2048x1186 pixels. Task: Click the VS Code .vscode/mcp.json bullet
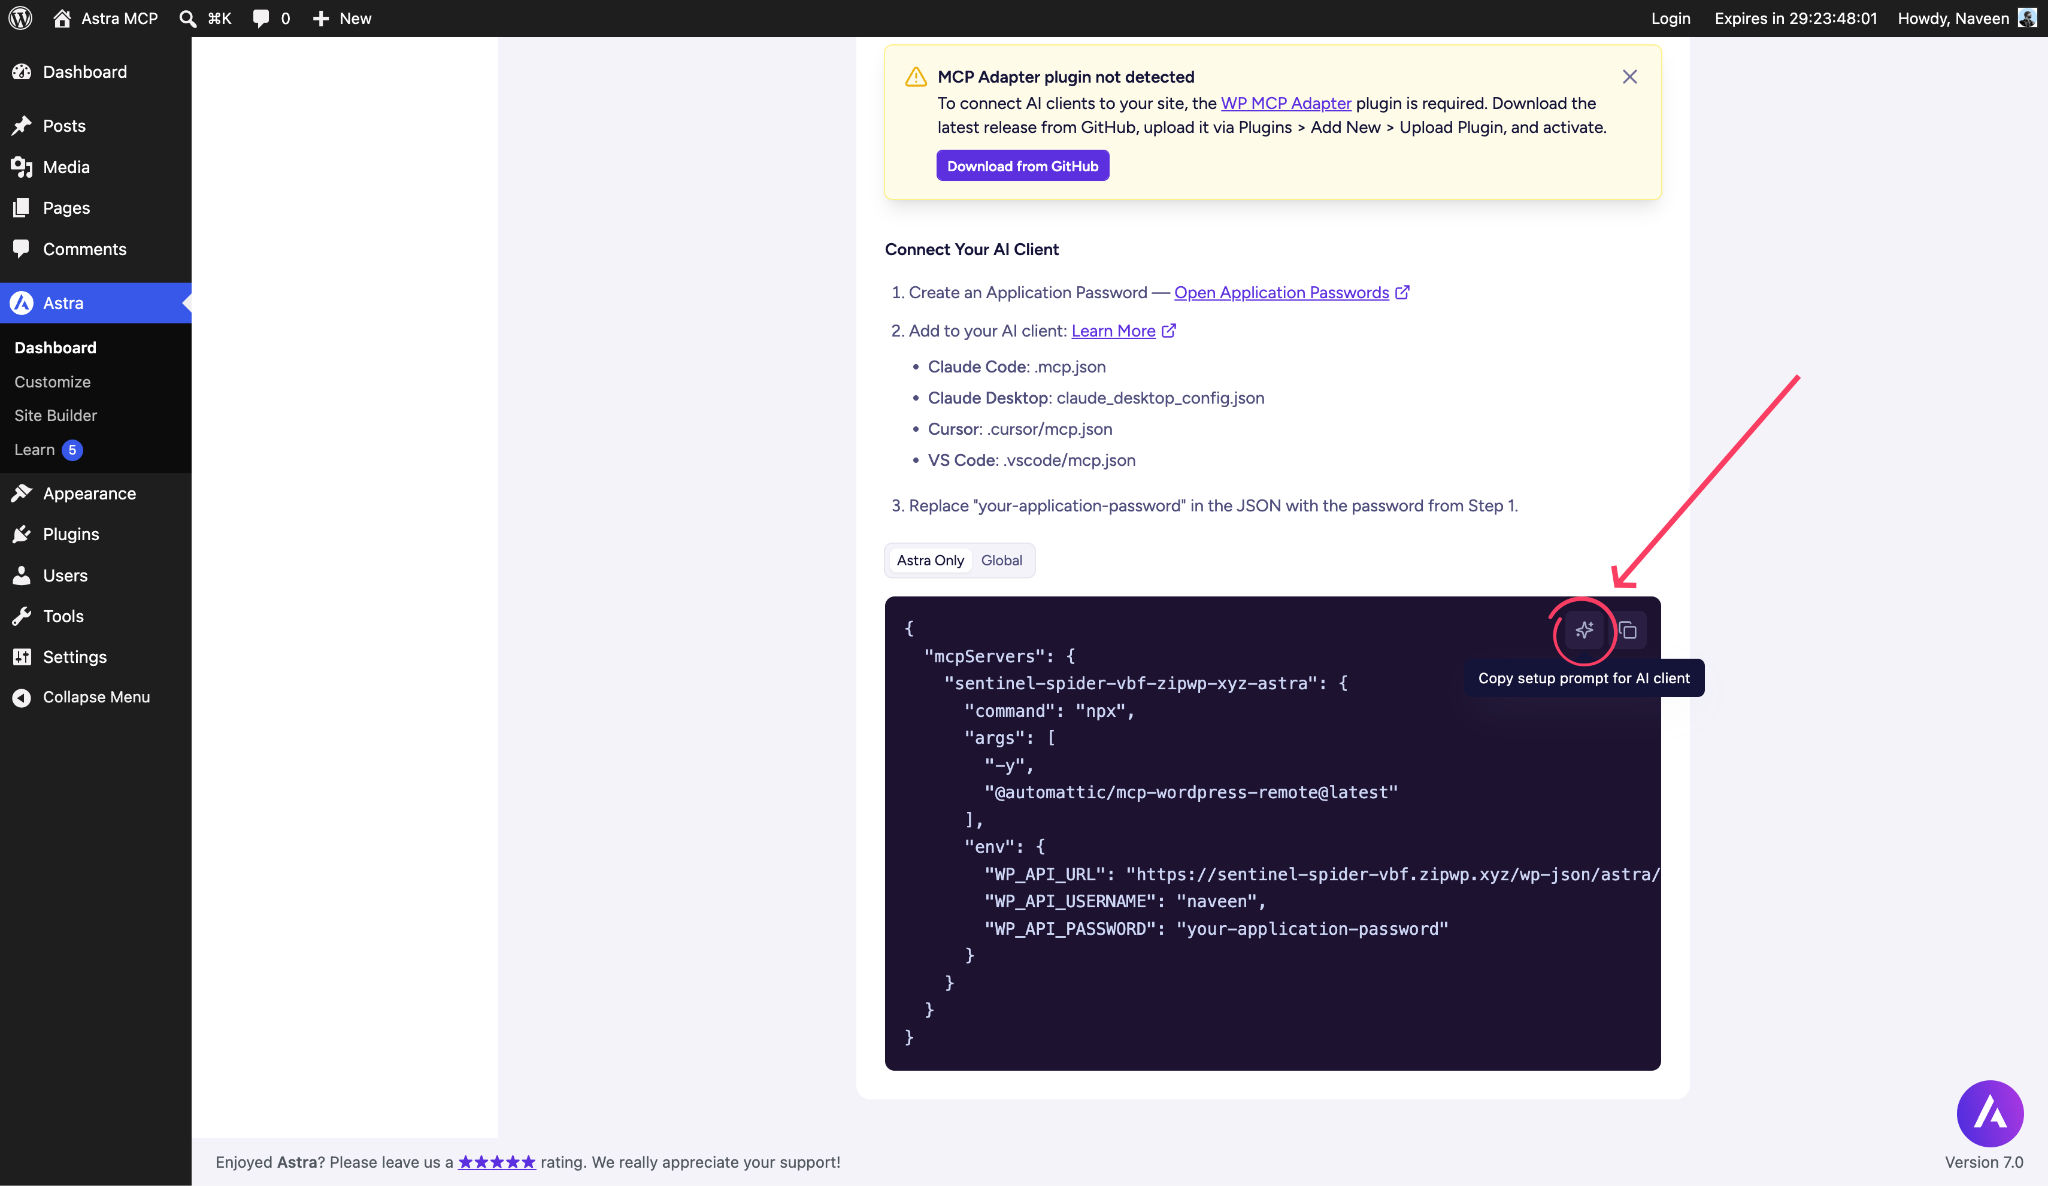coord(1032,460)
